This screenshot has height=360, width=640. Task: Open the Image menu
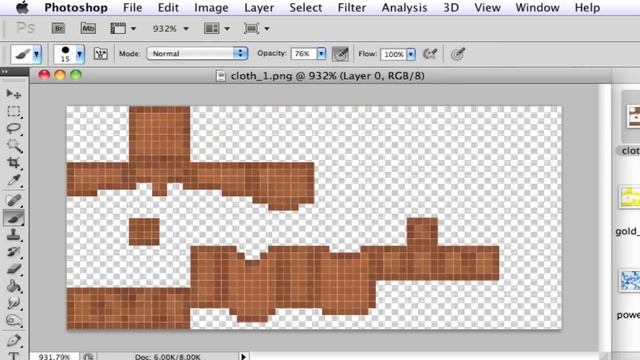[211, 8]
